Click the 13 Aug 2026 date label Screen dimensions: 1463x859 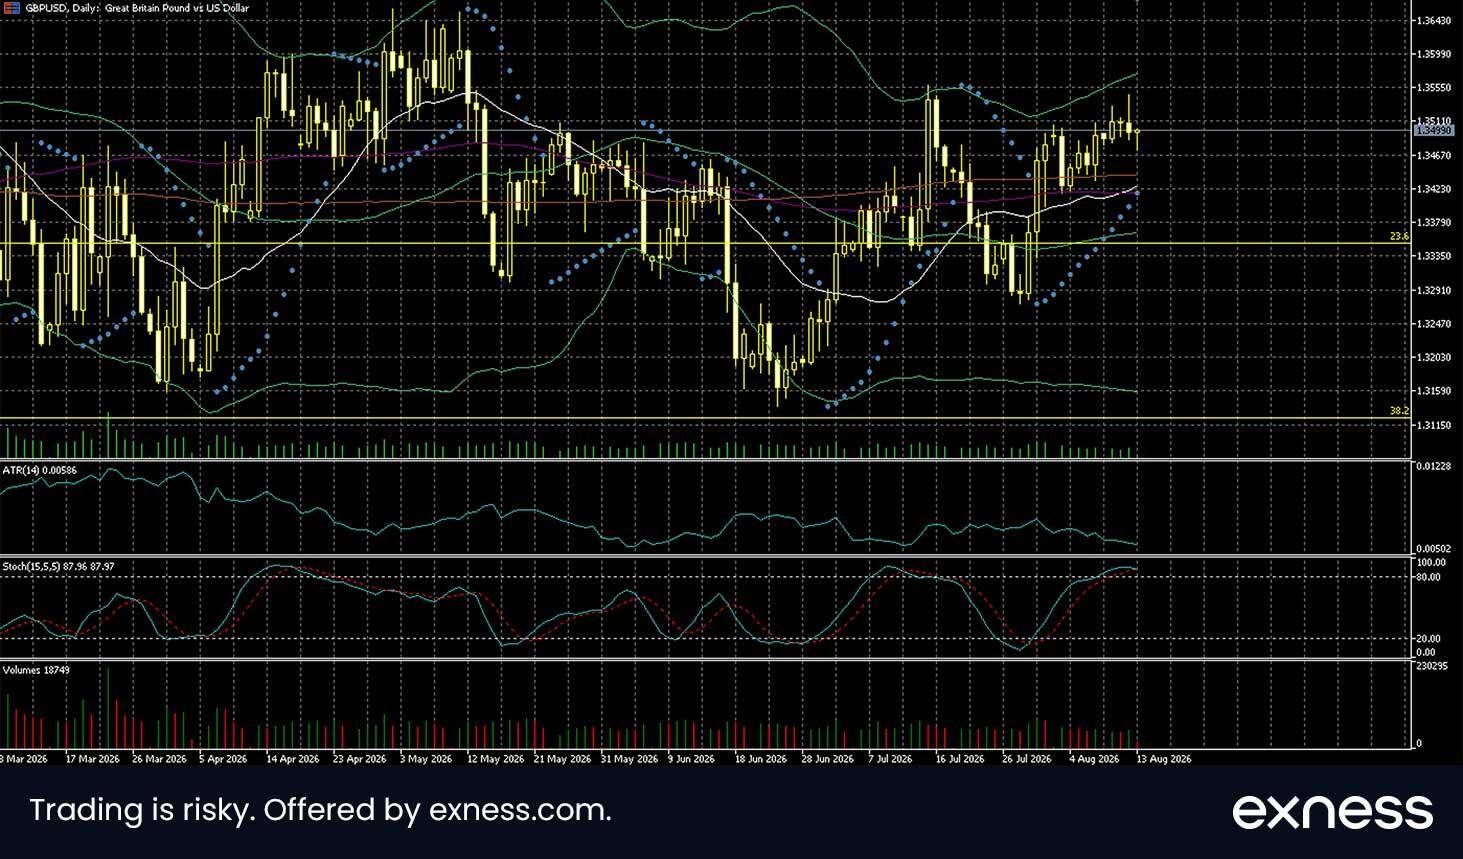[1164, 759]
